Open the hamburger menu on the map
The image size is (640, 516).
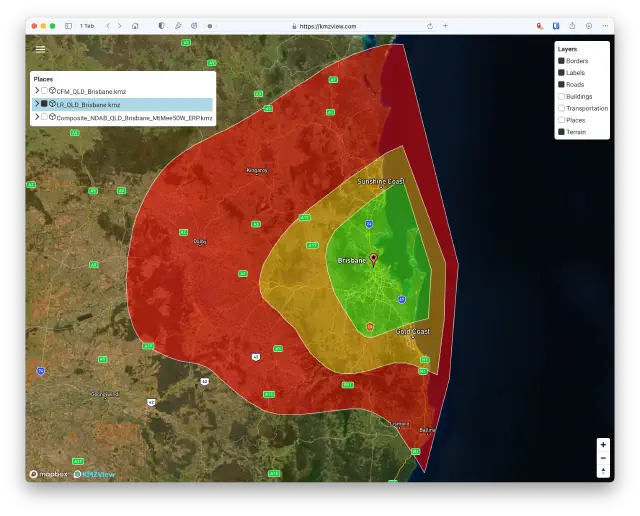point(40,48)
